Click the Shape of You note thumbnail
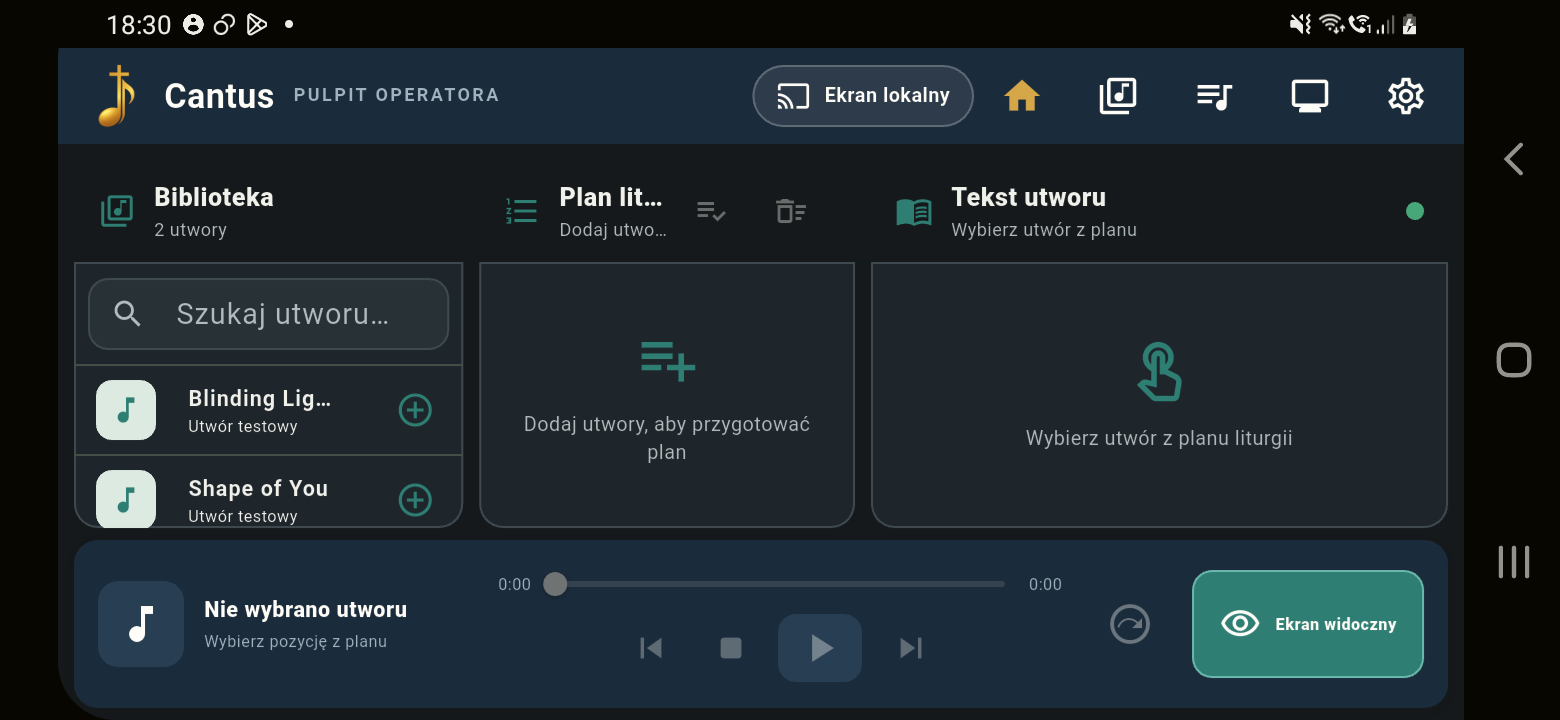The height and width of the screenshot is (720, 1560). (x=126, y=498)
